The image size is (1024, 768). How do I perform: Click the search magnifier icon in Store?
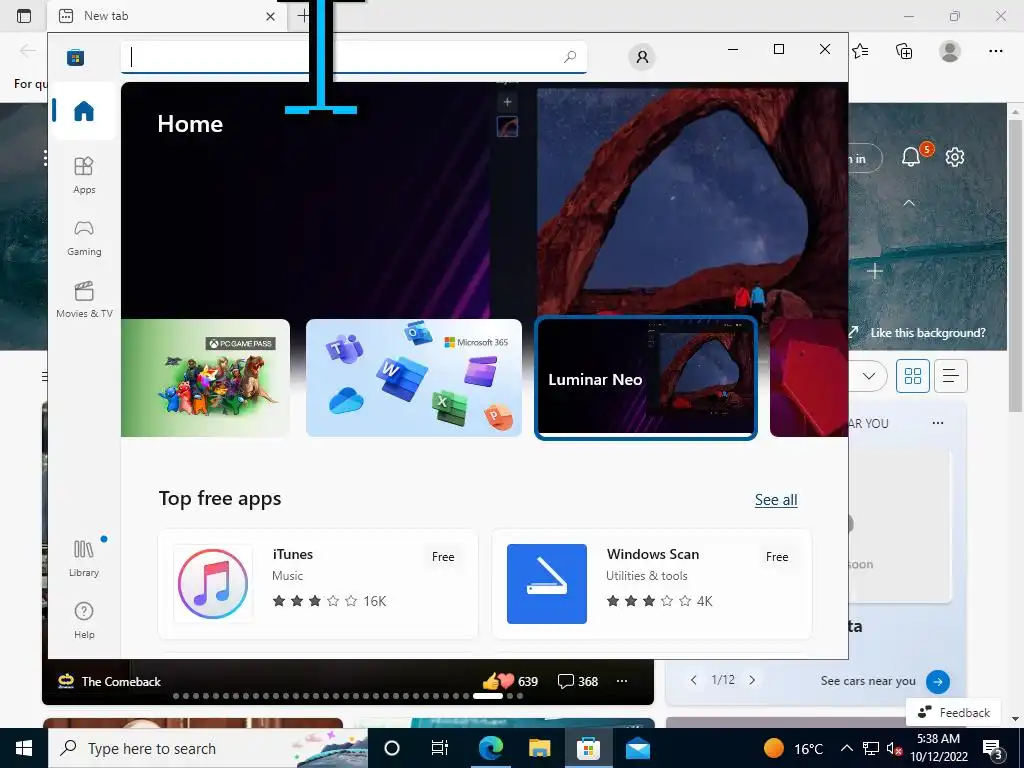(x=569, y=57)
